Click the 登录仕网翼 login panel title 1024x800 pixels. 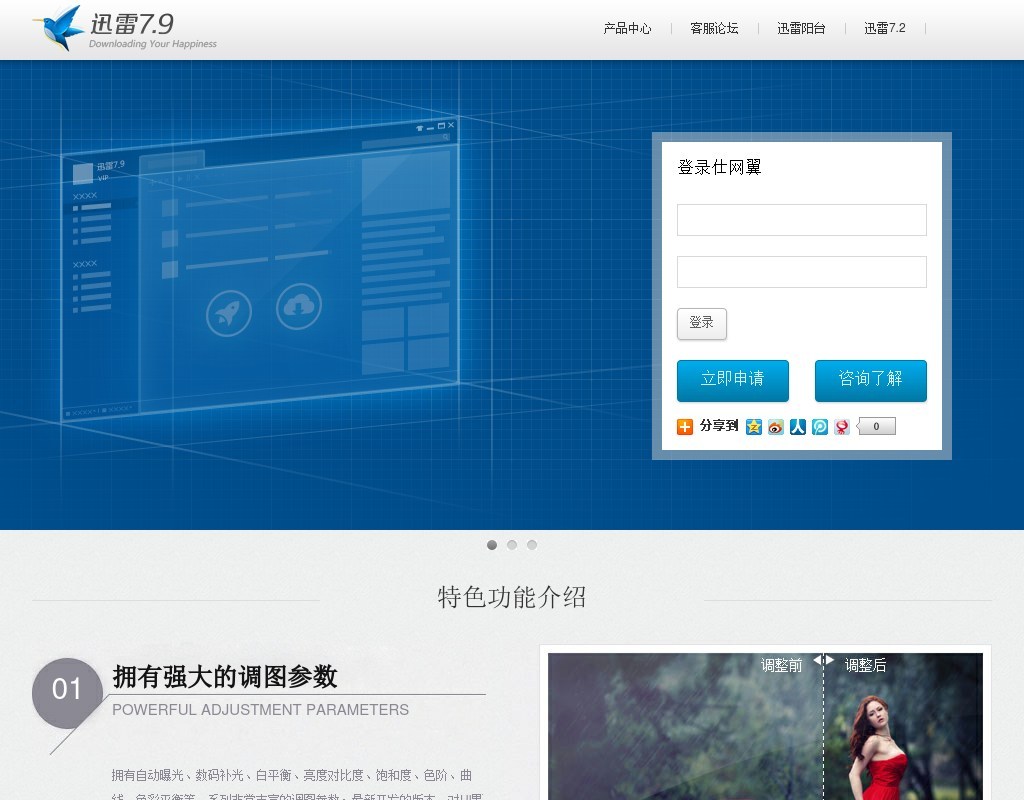click(x=720, y=167)
